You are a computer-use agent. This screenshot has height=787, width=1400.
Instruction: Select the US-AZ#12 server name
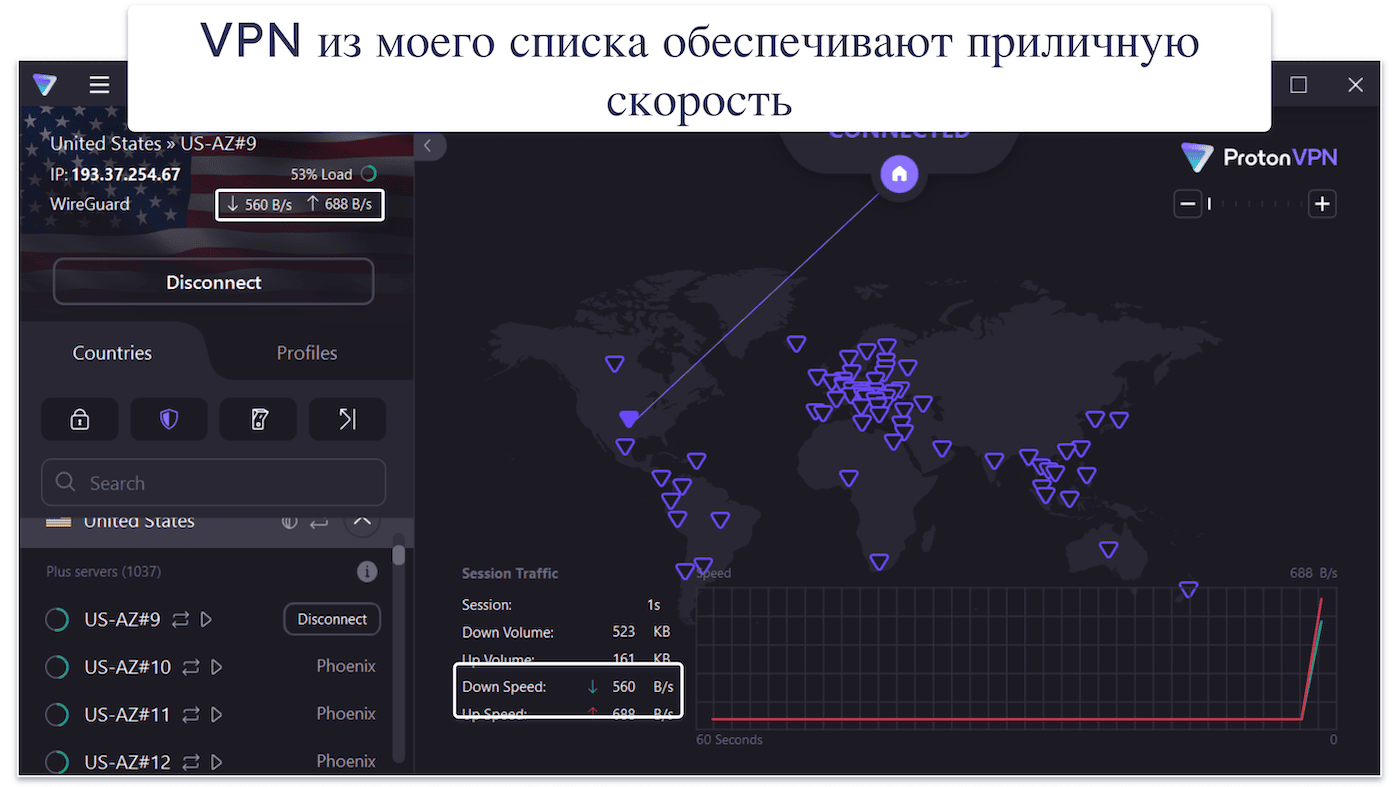pyautogui.click(x=127, y=762)
